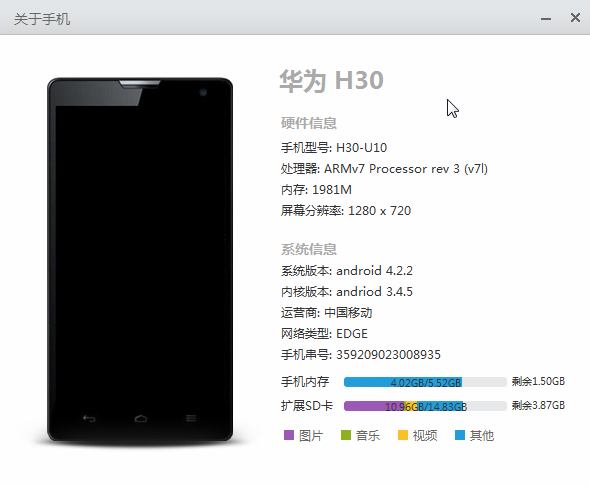This screenshot has width=590, height=486.
Task: Click the 扩展SD卡 storage usage bar
Action: (425, 406)
